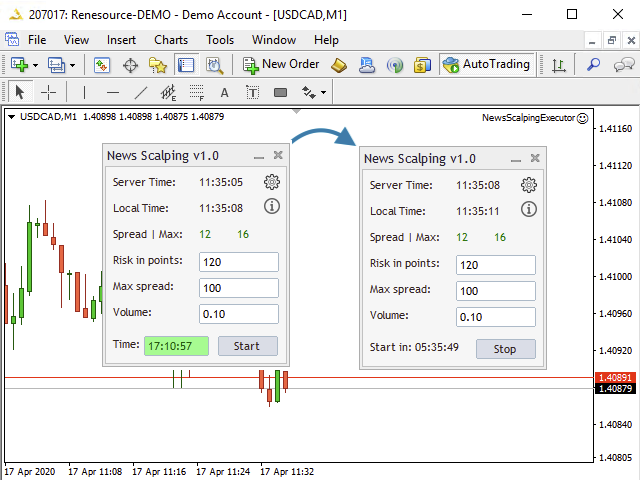Expand the Profiles dropdown arrow
Screen dimensions: 640x480
[73, 65]
